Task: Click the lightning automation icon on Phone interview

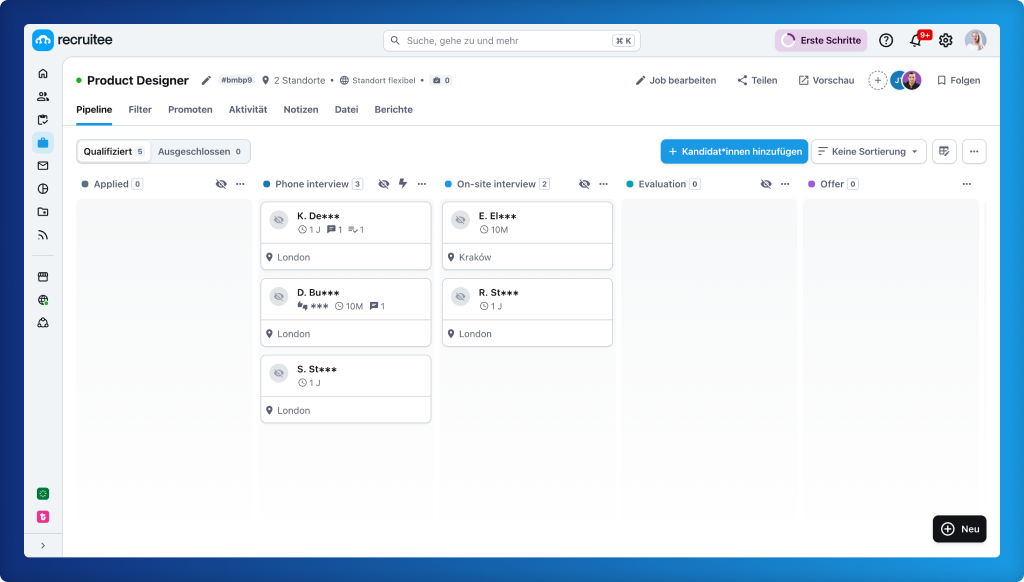Action: (402, 184)
